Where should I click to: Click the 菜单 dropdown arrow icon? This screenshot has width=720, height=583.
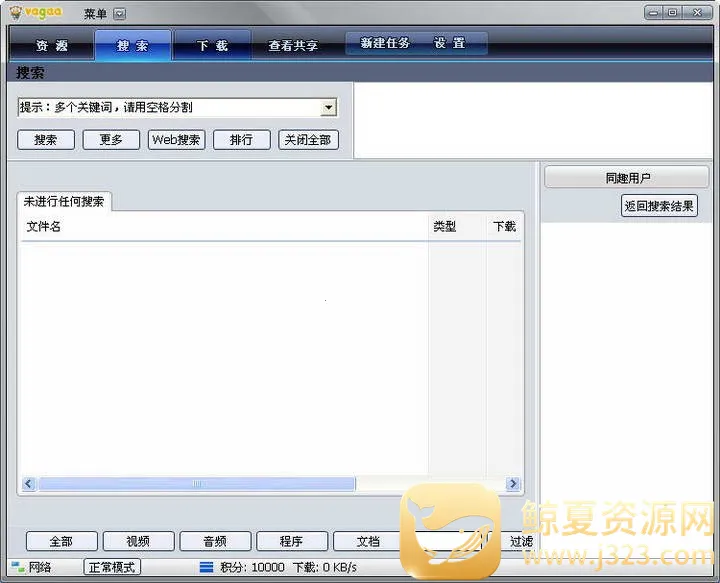[120, 13]
